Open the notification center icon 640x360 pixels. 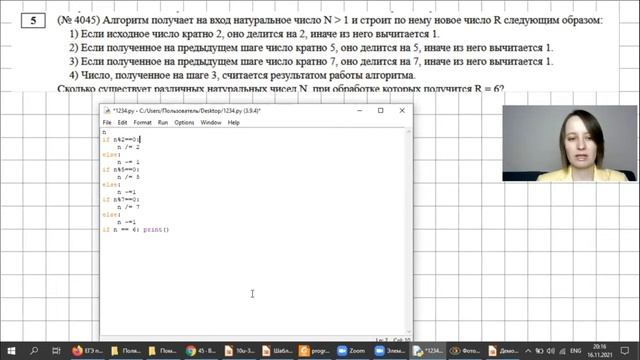(x=625, y=351)
